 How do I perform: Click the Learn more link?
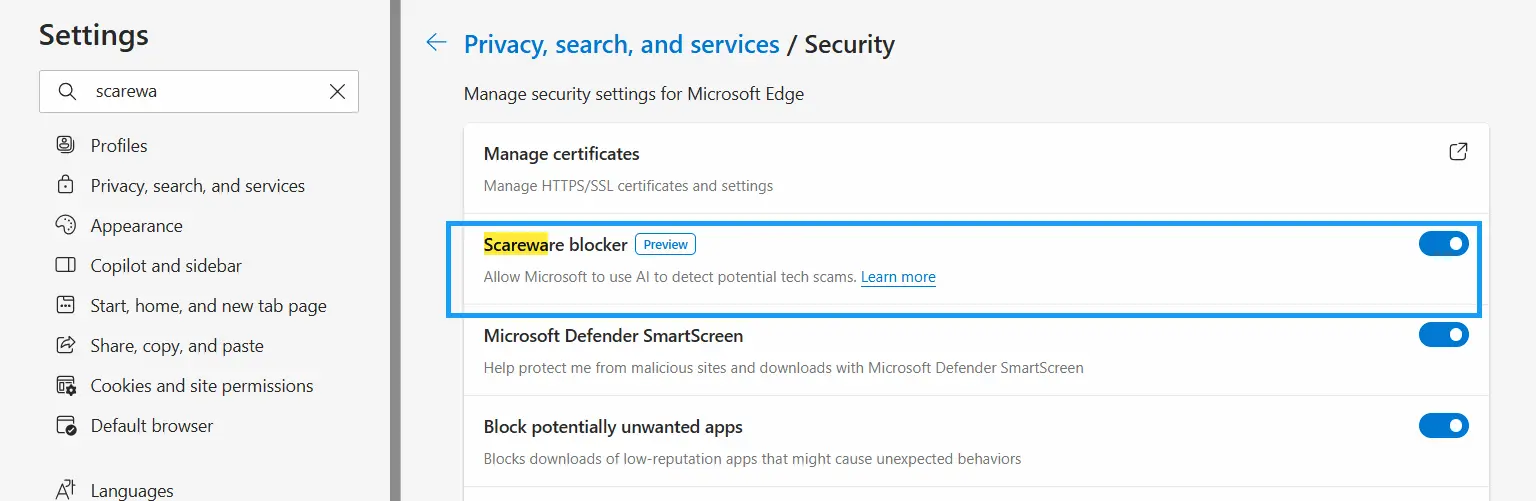[898, 277]
